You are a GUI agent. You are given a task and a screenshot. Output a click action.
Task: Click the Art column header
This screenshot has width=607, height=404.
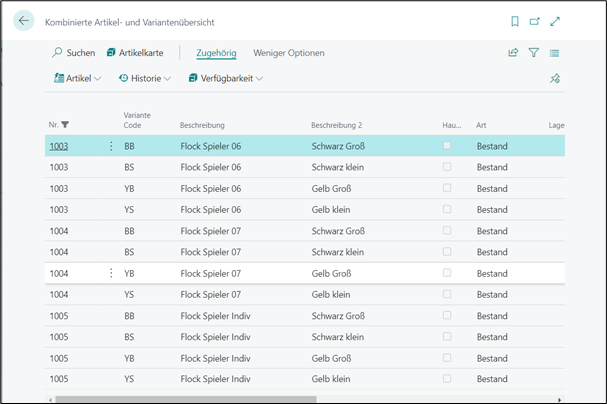click(x=481, y=125)
